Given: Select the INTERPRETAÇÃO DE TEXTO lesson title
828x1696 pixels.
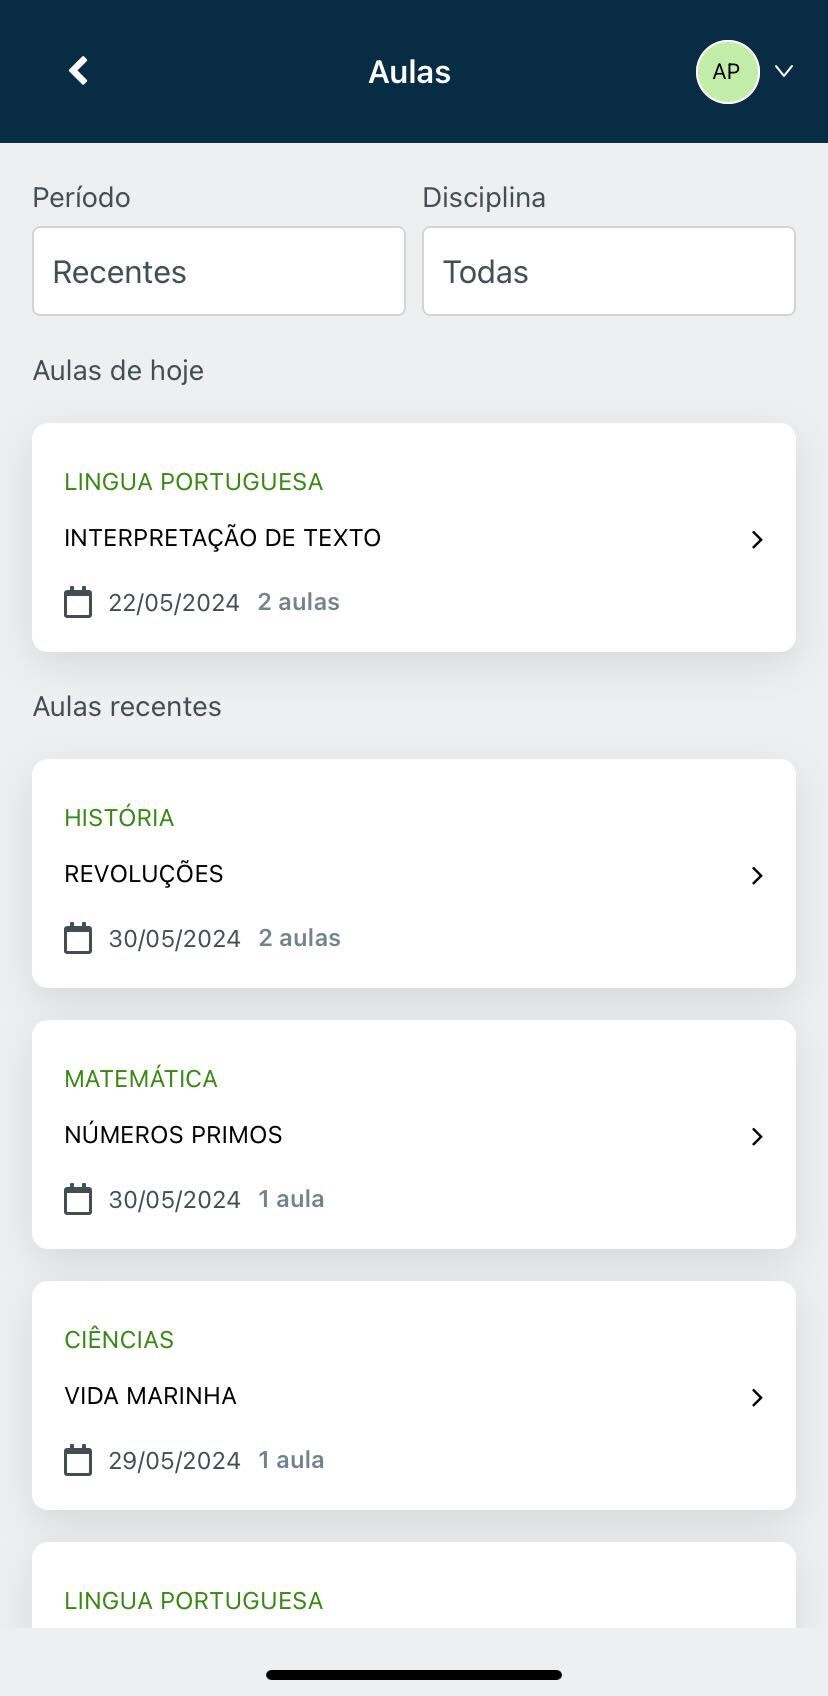Looking at the screenshot, I should coord(223,538).
